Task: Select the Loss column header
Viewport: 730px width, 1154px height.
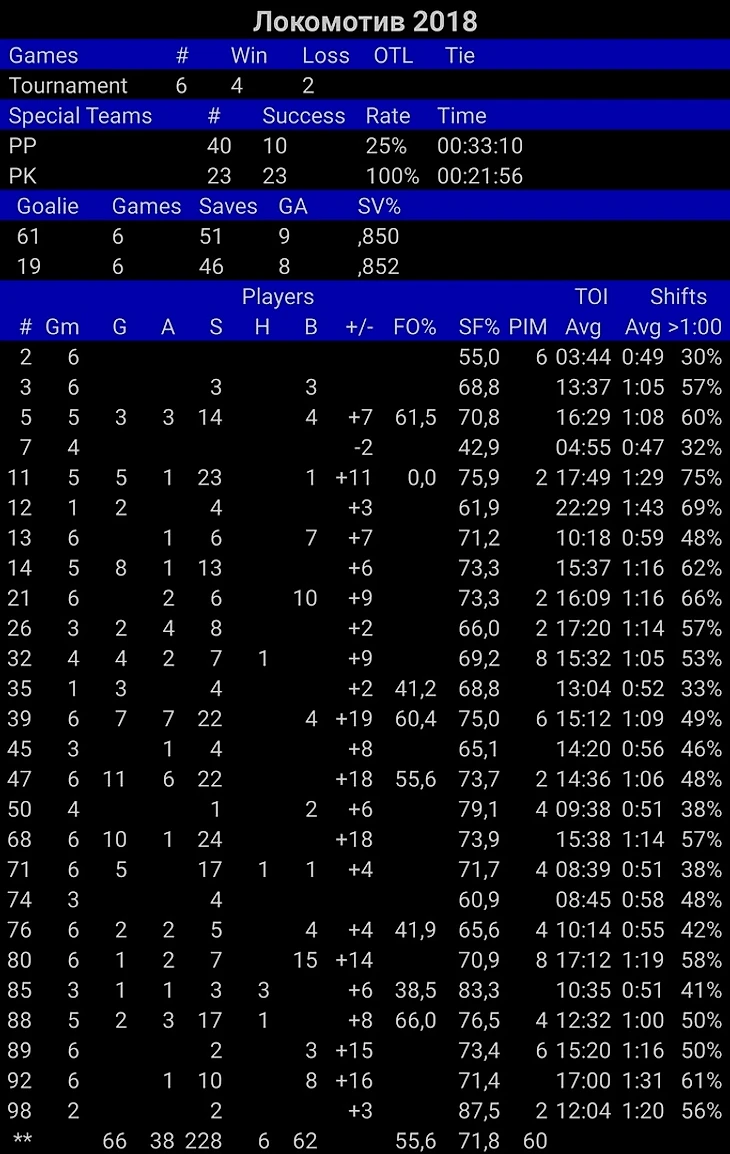Action: coord(325,55)
